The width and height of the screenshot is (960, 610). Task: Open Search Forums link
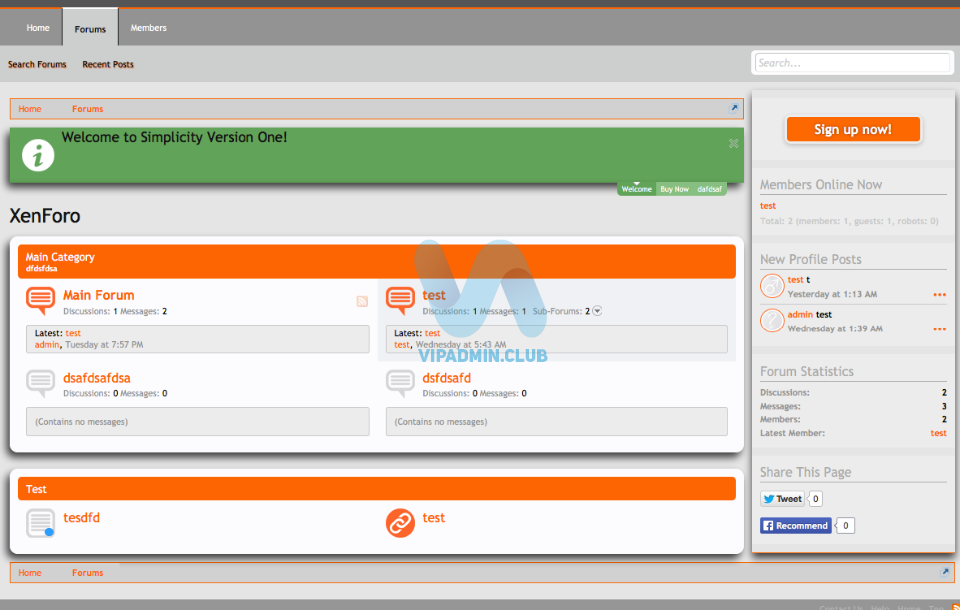click(37, 64)
